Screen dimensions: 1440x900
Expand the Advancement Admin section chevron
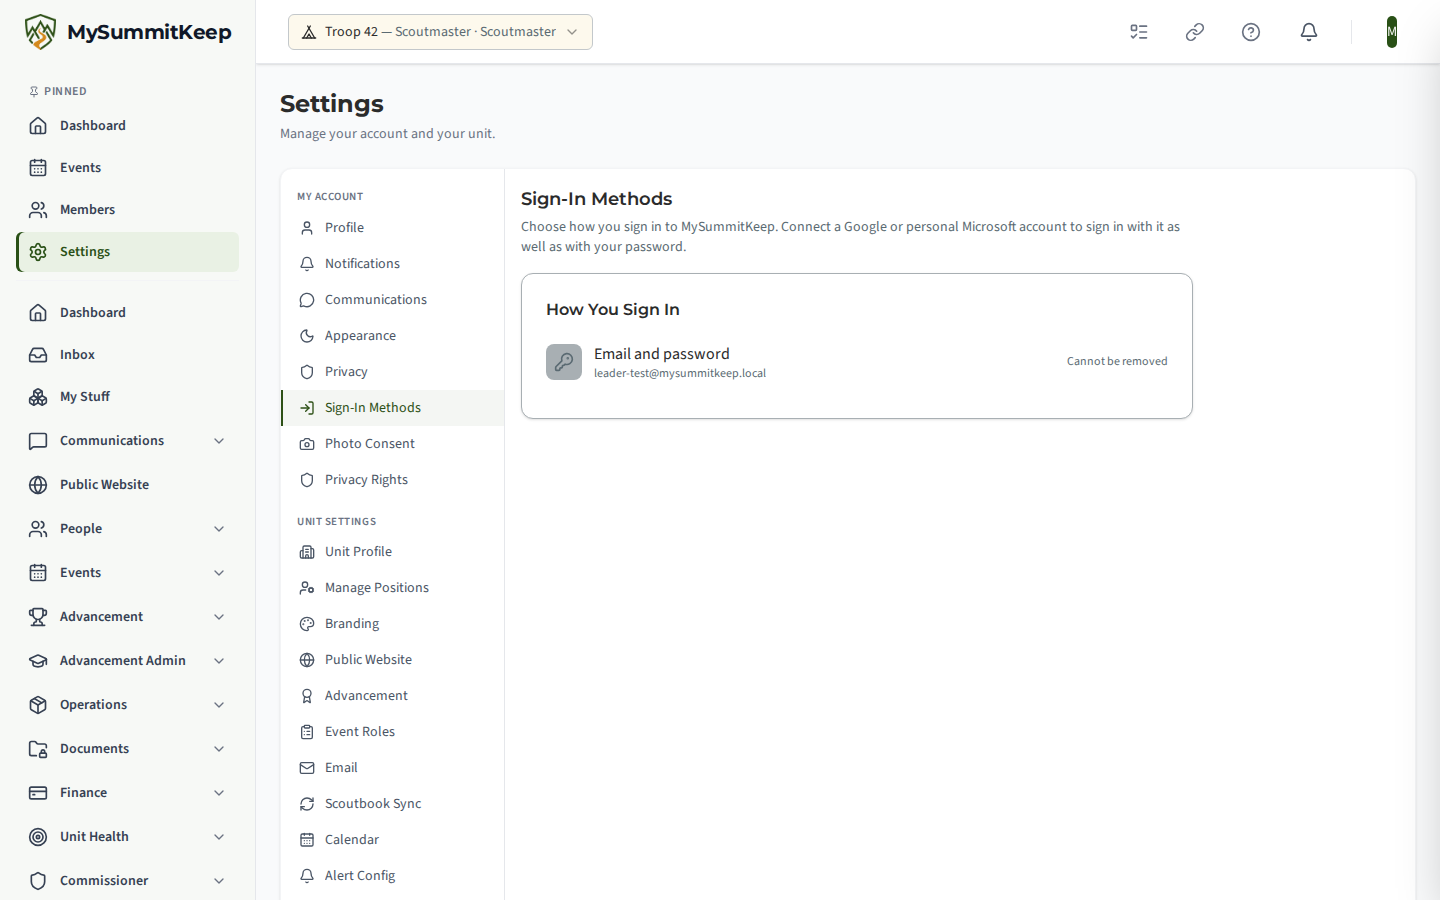pyautogui.click(x=219, y=661)
